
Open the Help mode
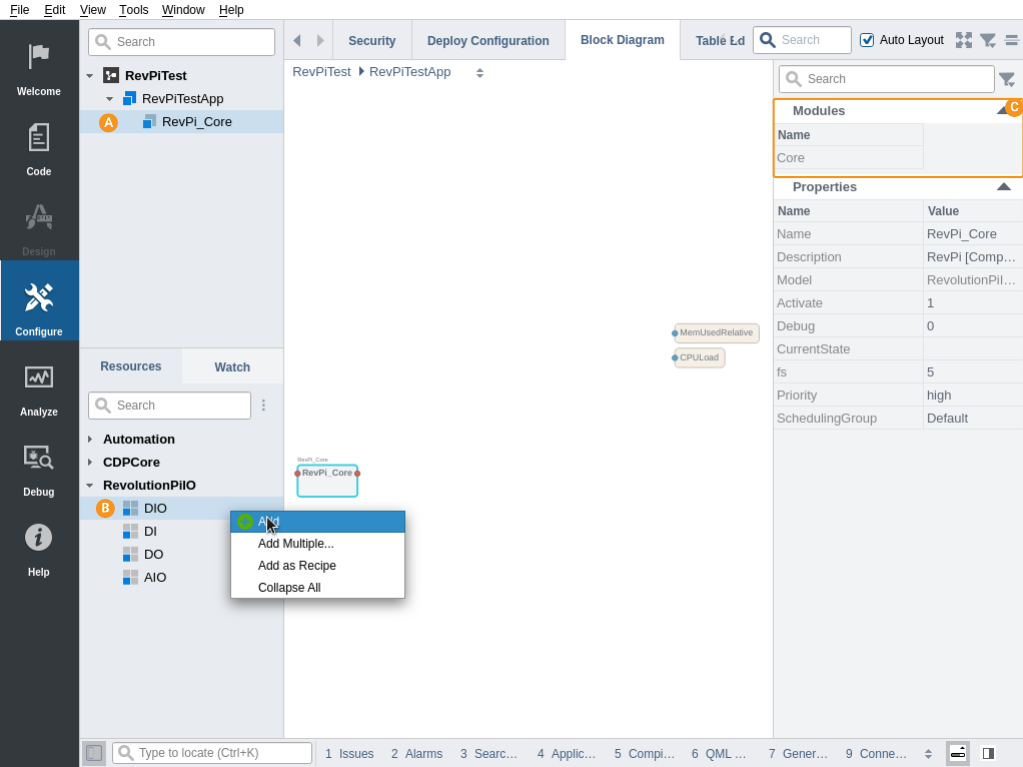click(39, 547)
